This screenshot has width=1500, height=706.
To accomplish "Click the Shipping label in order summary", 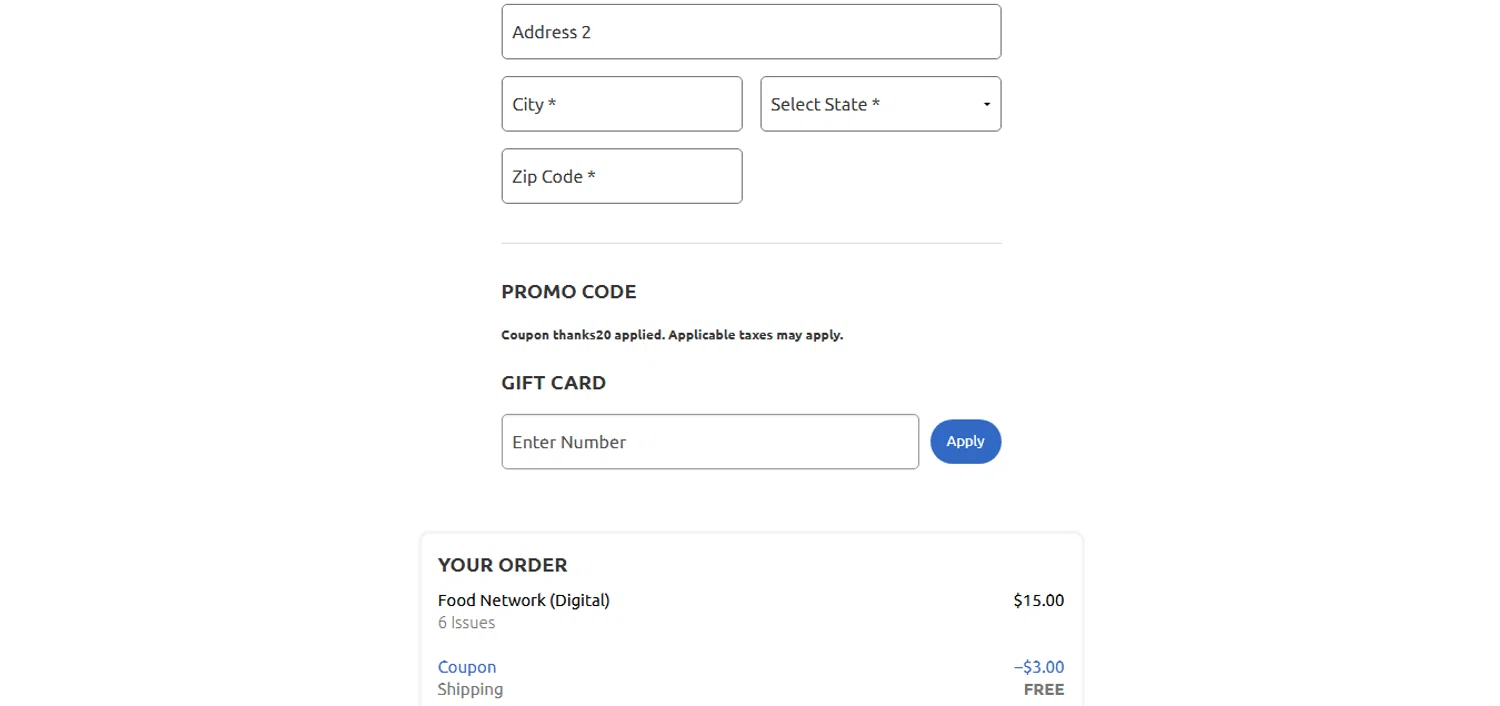I will [470, 689].
